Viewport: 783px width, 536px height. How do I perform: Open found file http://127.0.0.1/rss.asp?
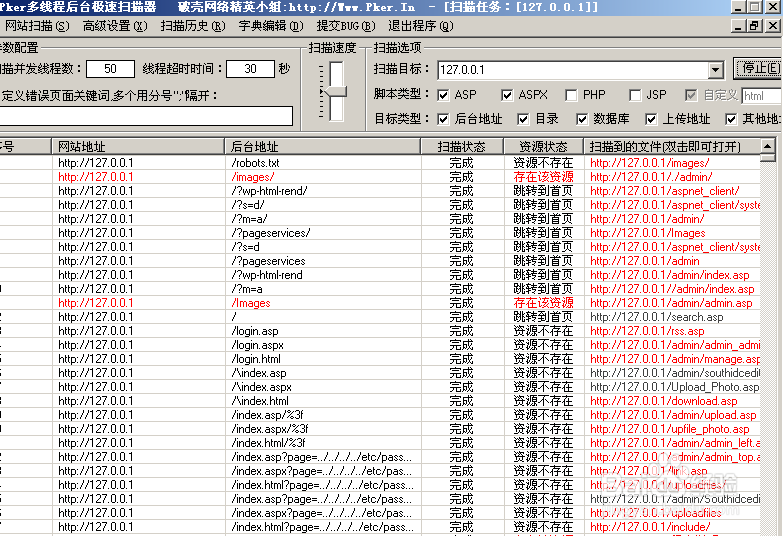click(647, 331)
